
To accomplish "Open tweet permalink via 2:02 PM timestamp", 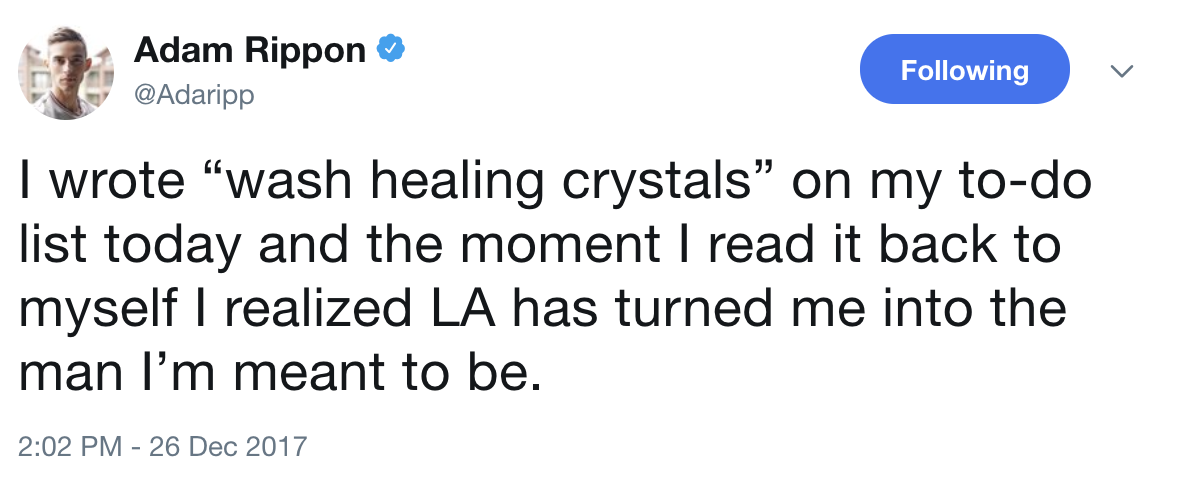I will pos(69,446).
